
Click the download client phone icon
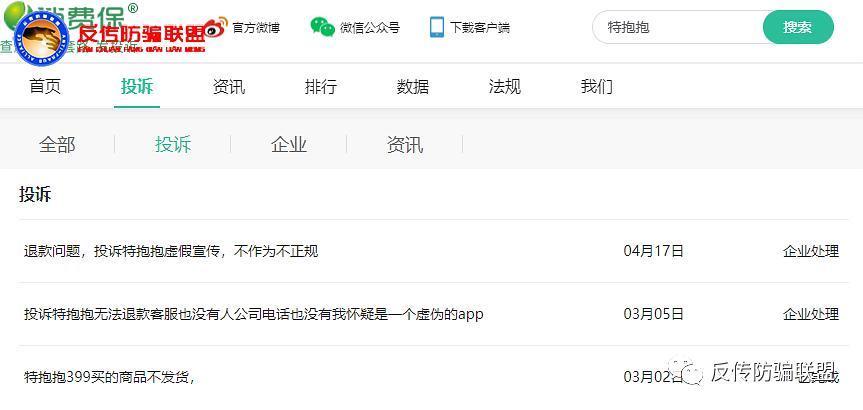pos(436,27)
